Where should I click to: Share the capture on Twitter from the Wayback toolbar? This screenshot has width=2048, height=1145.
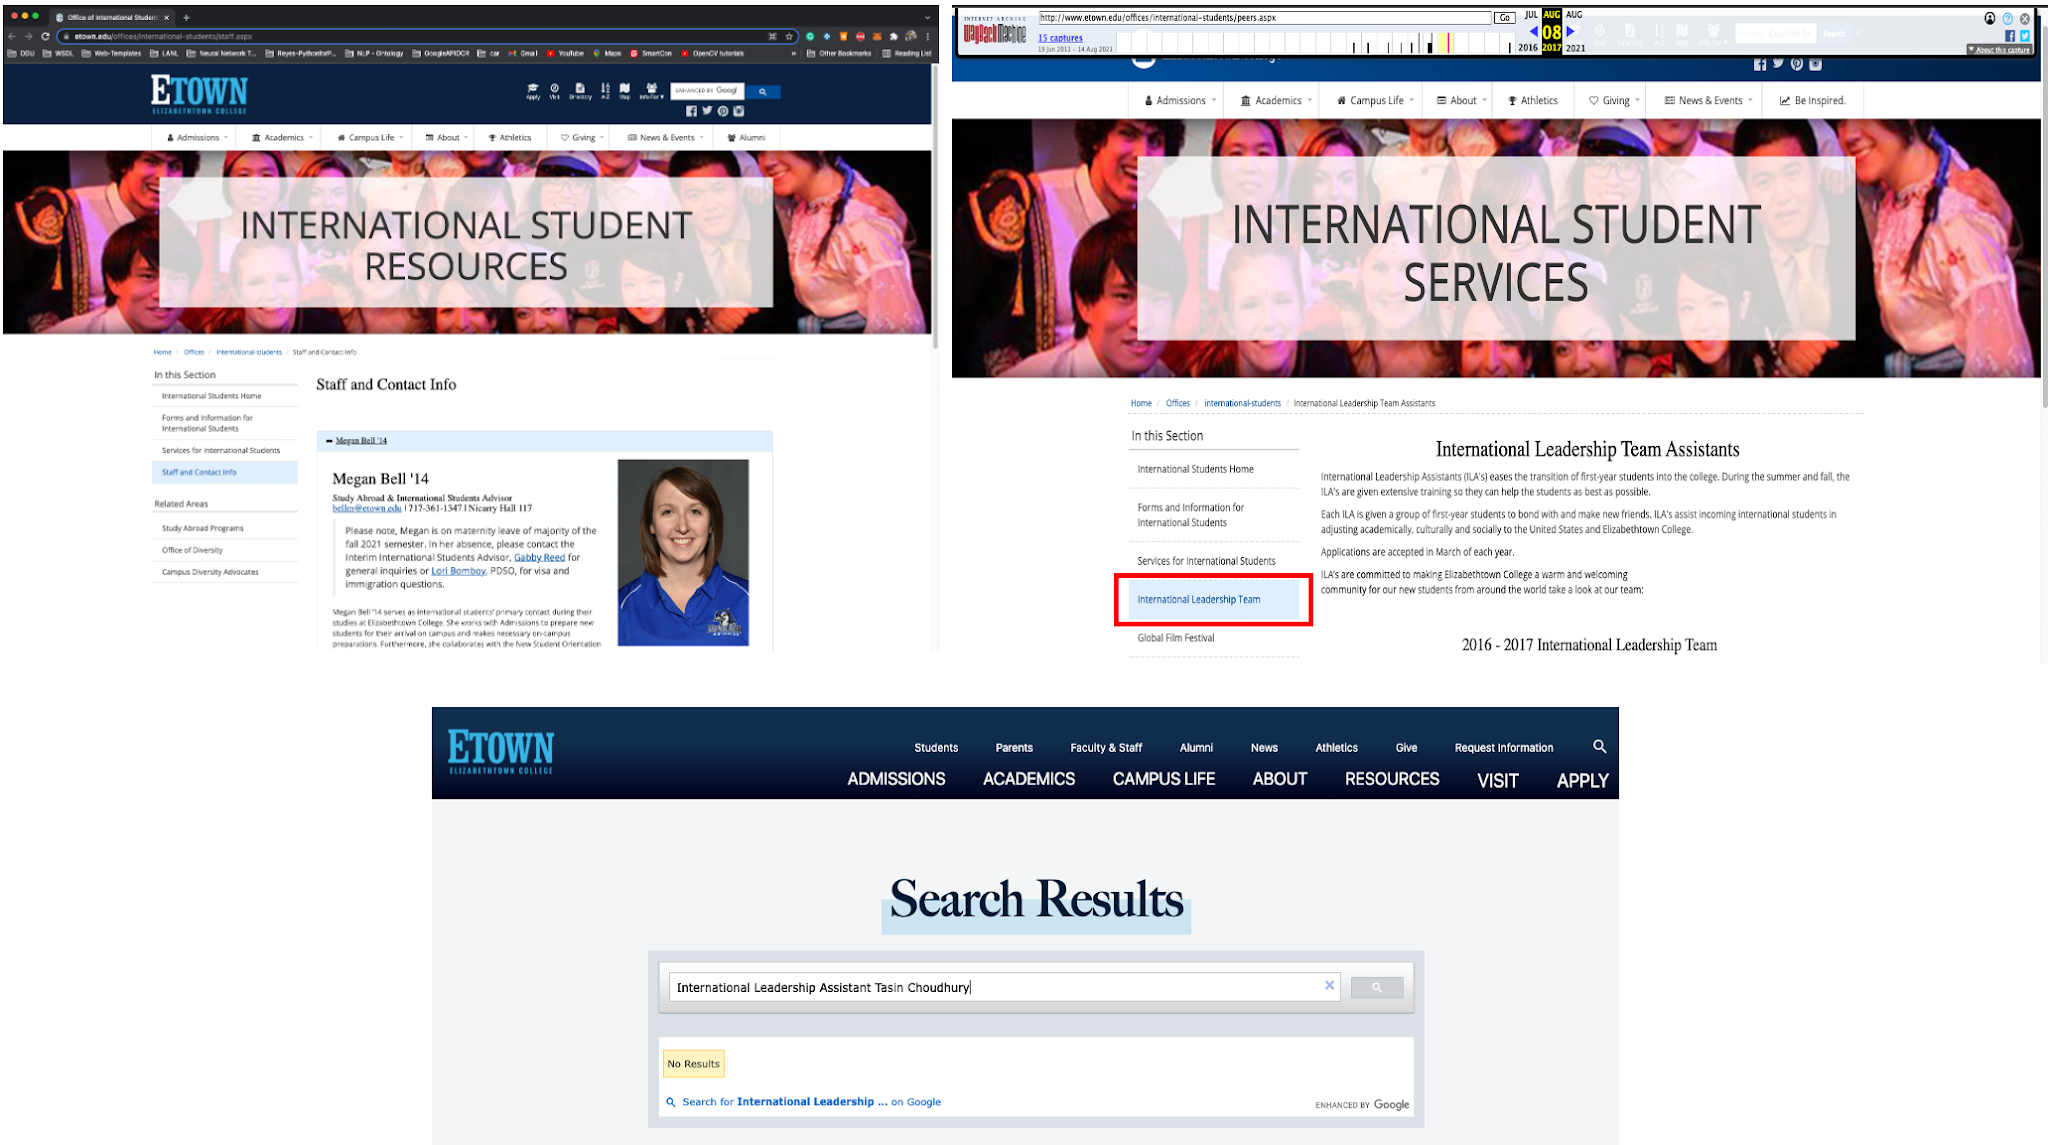point(2025,35)
